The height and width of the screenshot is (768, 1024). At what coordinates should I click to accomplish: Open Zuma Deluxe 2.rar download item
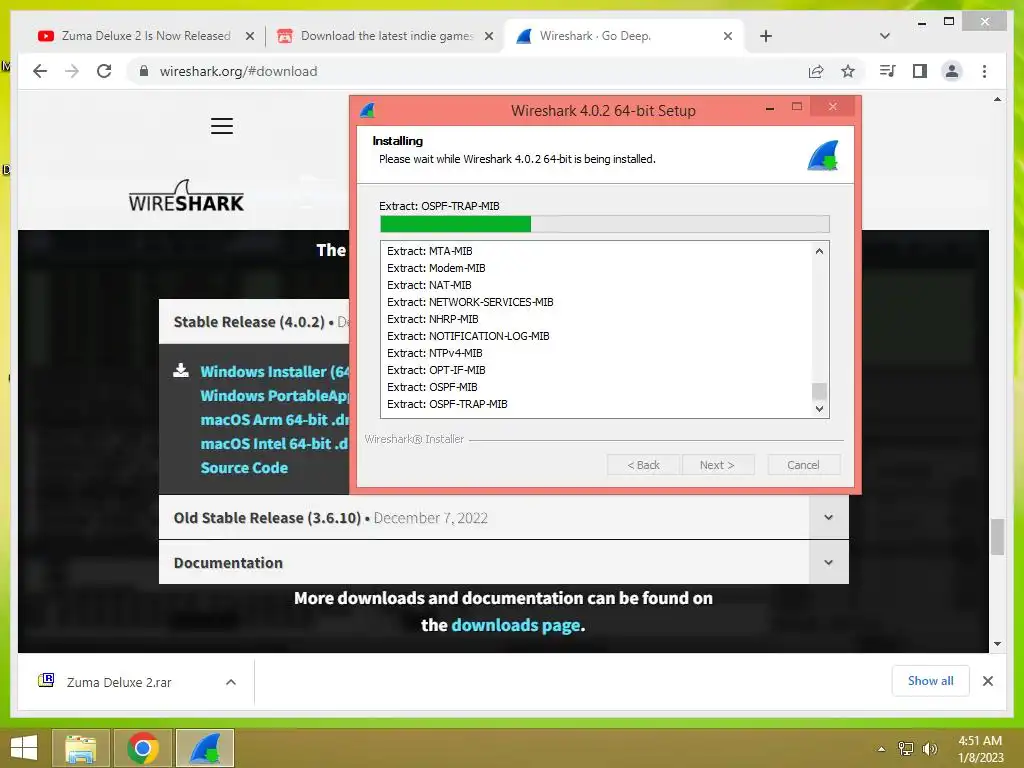pyautogui.click(x=119, y=682)
